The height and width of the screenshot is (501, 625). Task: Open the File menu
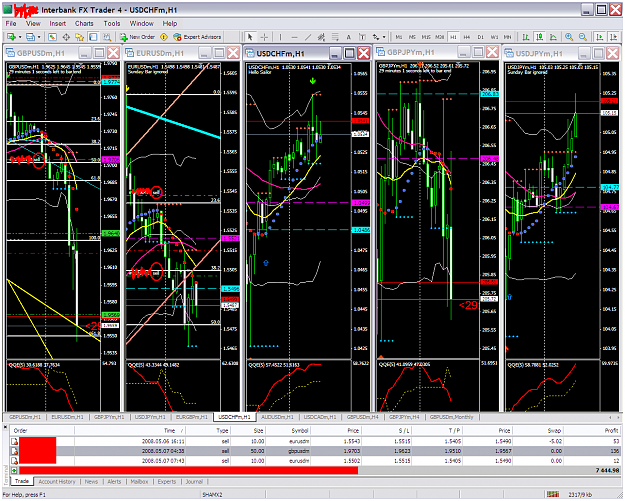[x=11, y=24]
